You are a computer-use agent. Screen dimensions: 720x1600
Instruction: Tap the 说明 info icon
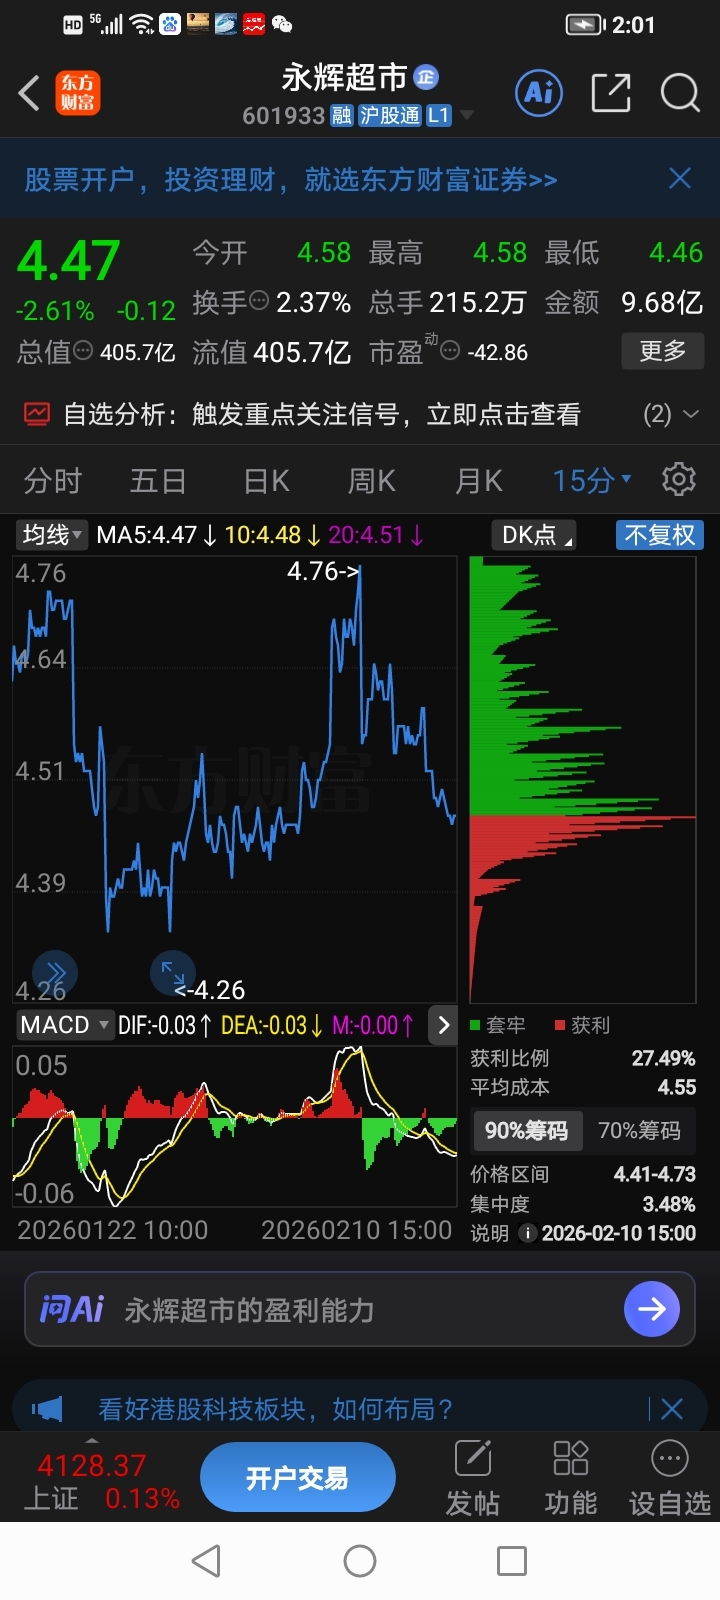click(527, 1234)
